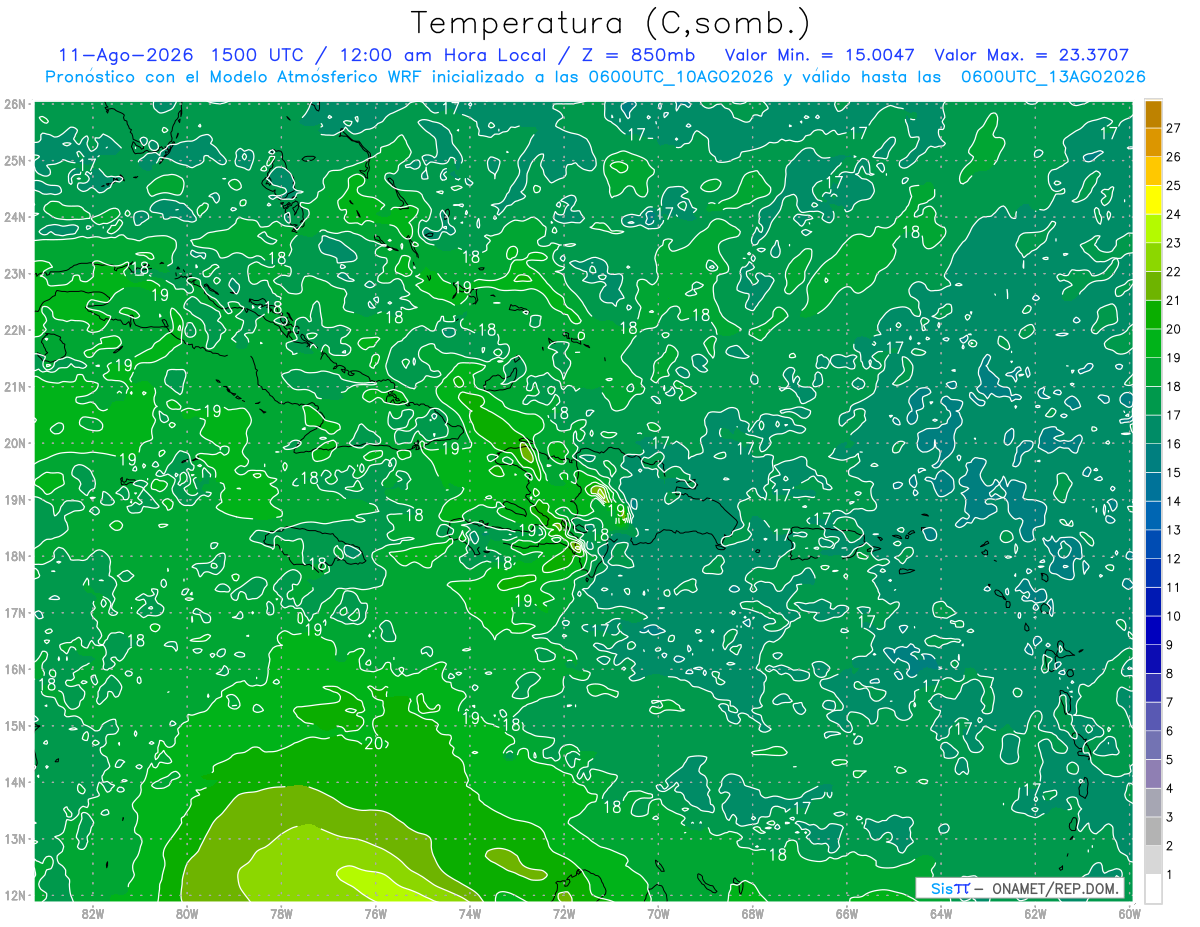Click the "ONAMET/REP.DOM." credit label
The image size is (1200, 927).
click(1057, 888)
